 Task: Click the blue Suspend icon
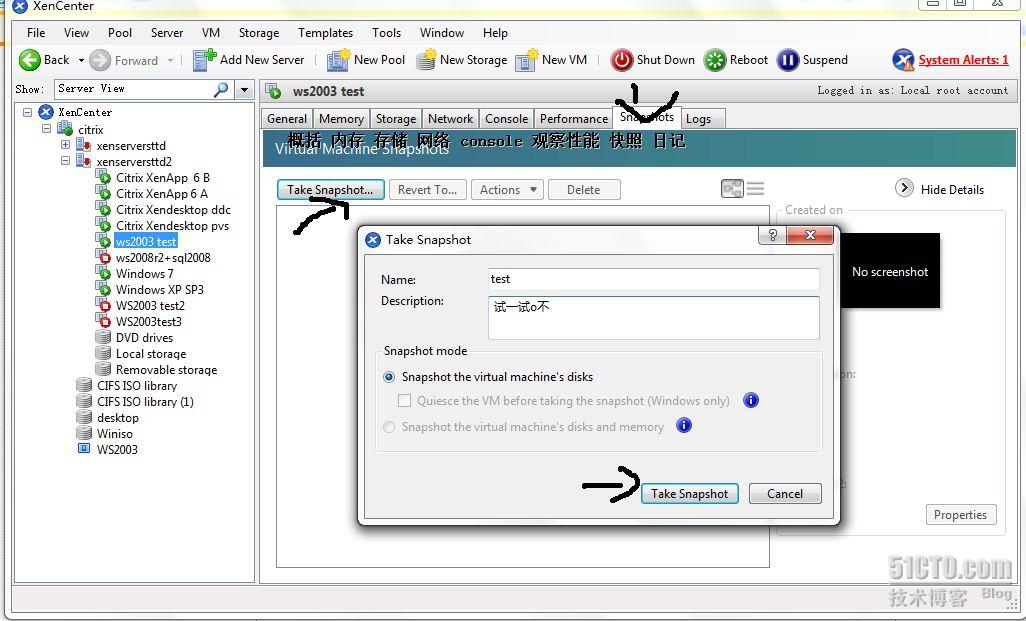point(788,60)
